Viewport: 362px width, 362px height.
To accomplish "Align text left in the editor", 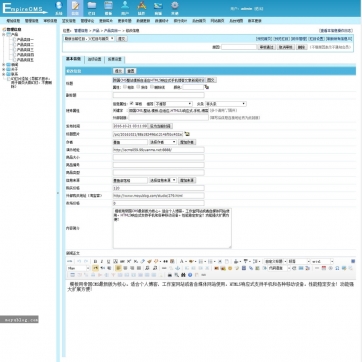I will [x=118, y=268].
